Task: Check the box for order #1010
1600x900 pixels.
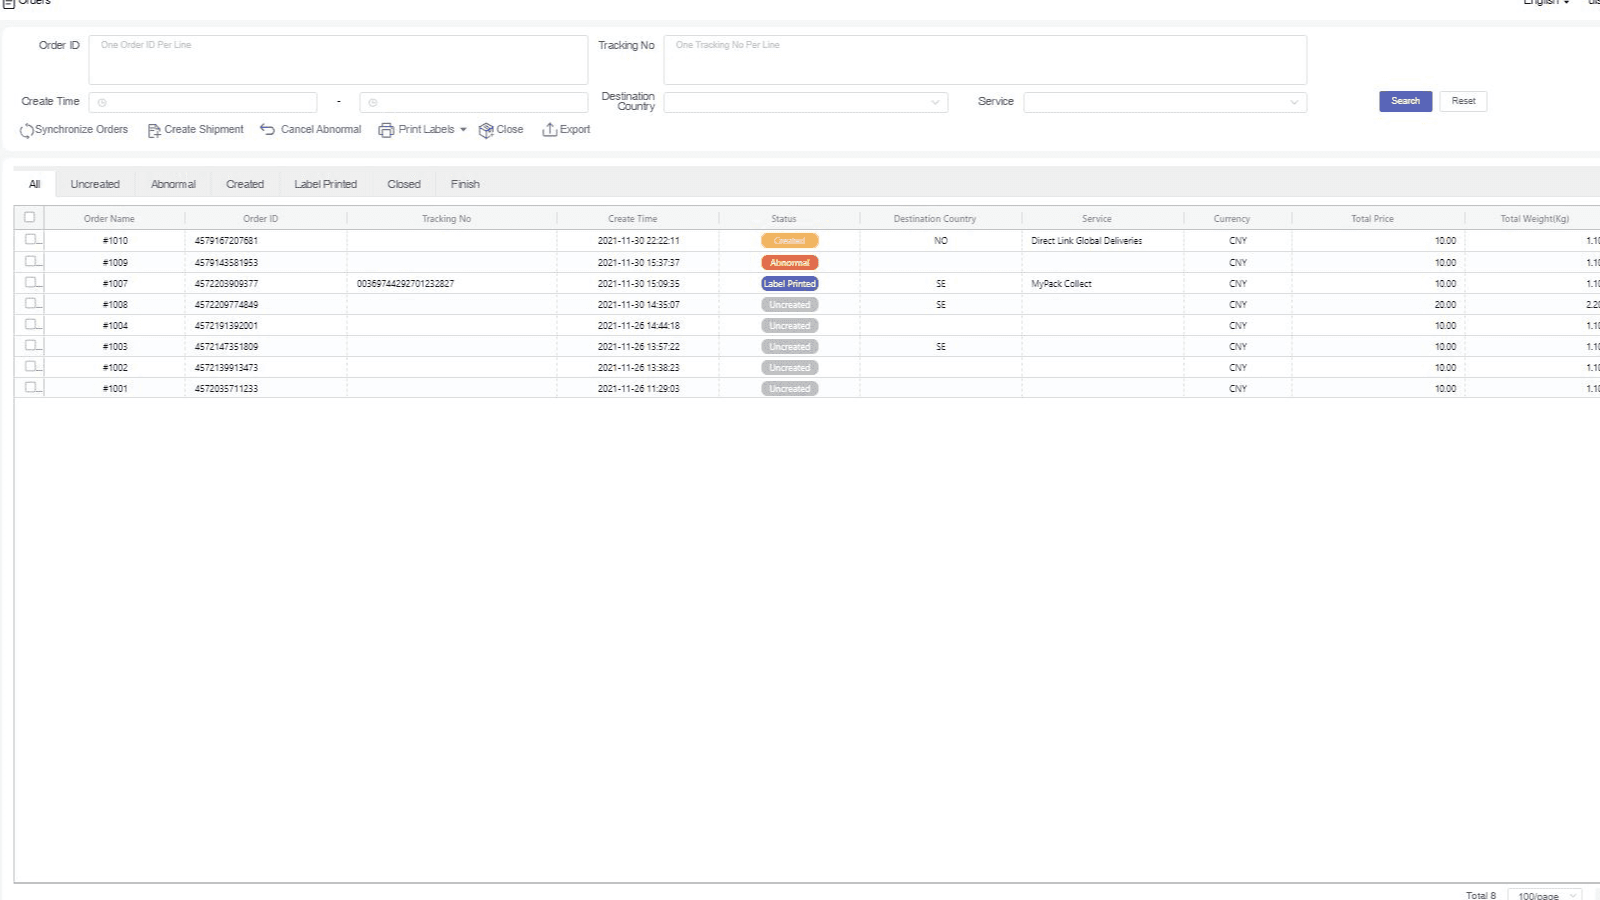Action: coord(31,239)
